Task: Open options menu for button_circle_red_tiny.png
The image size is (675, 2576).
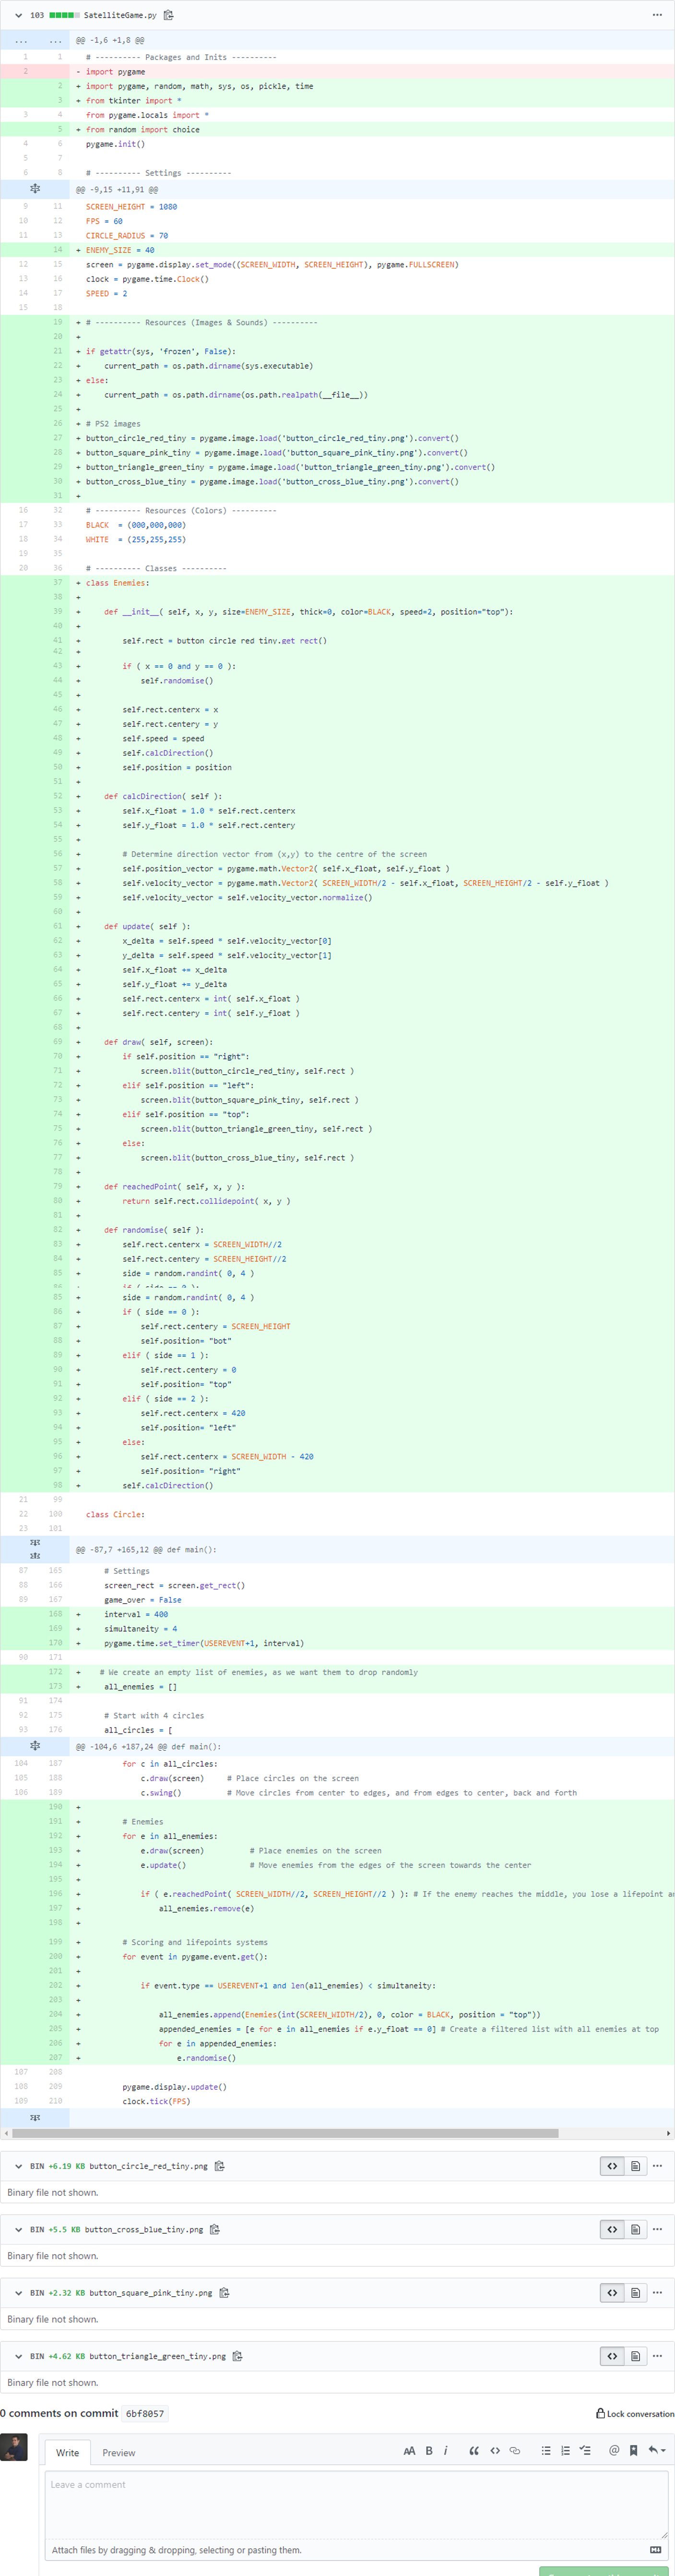Action: pyautogui.click(x=657, y=2166)
